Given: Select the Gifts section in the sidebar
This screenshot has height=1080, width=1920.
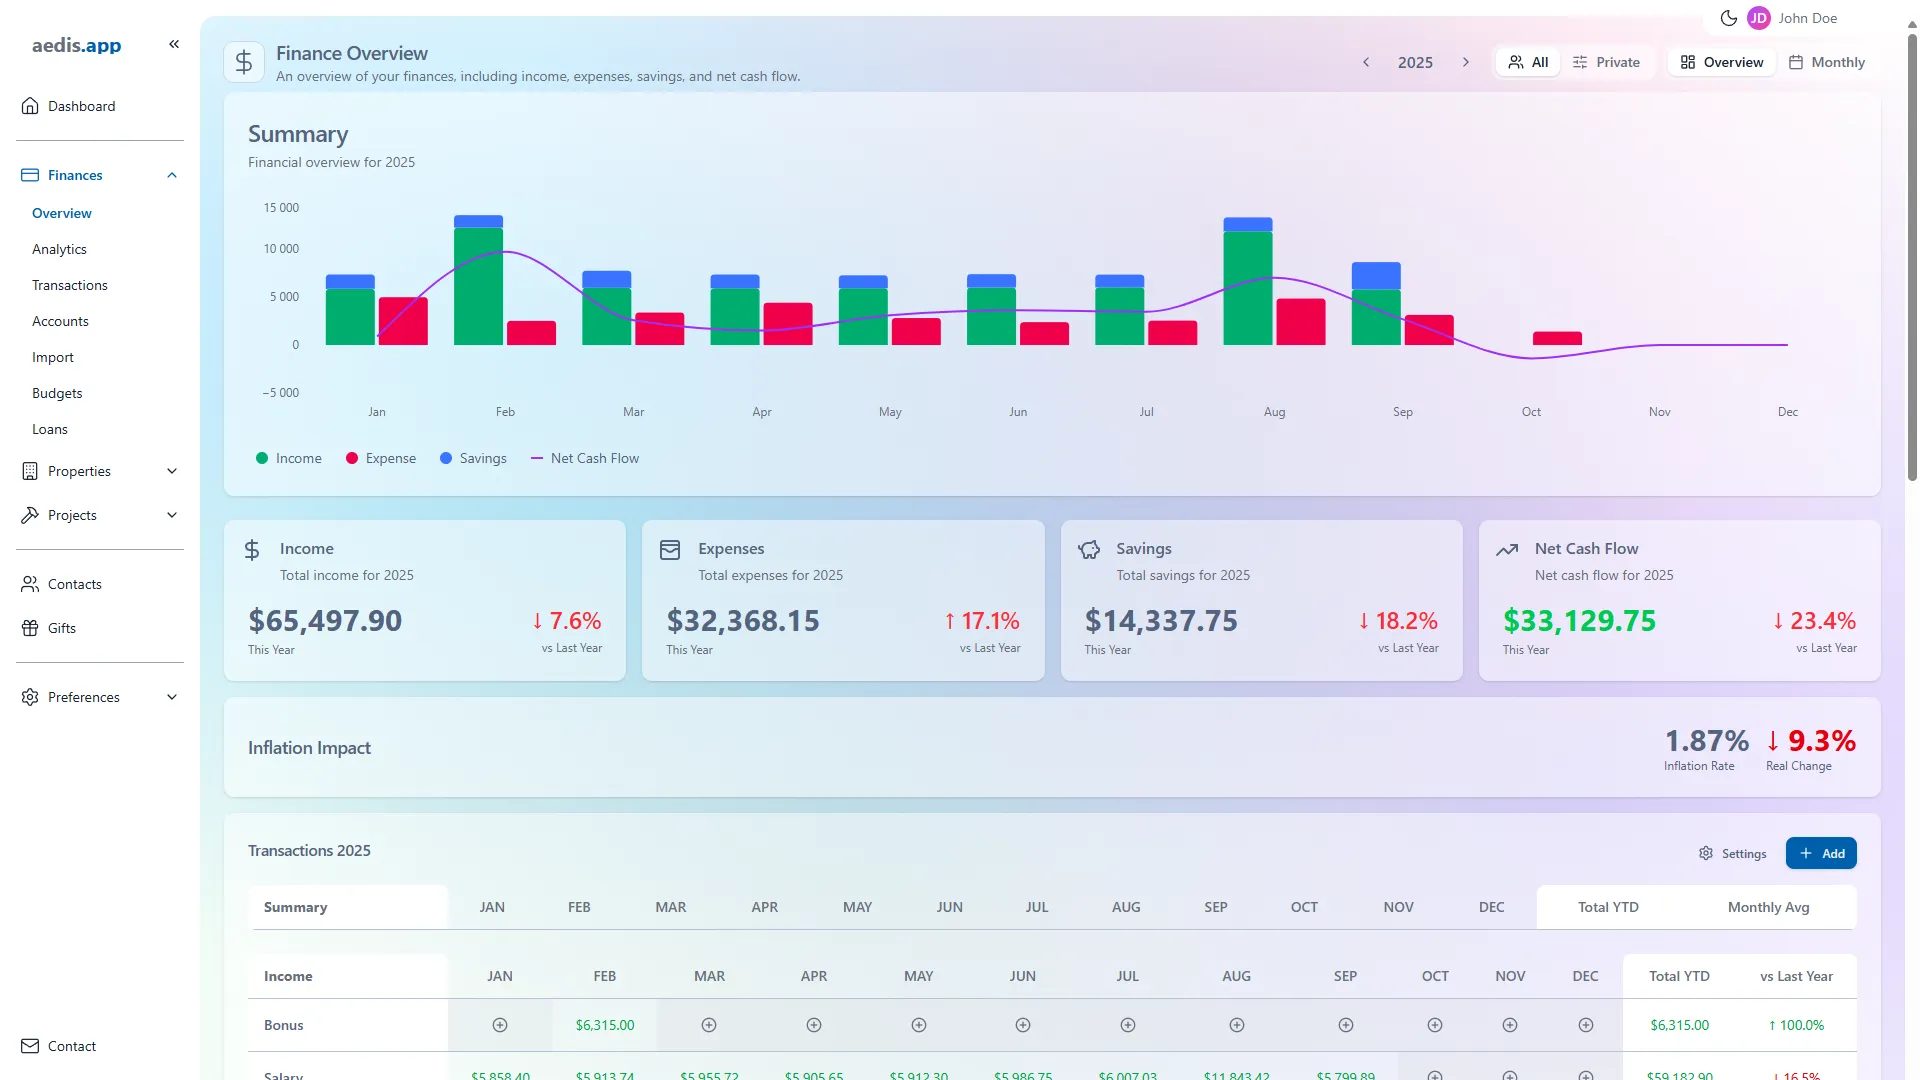Looking at the screenshot, I should tap(62, 628).
